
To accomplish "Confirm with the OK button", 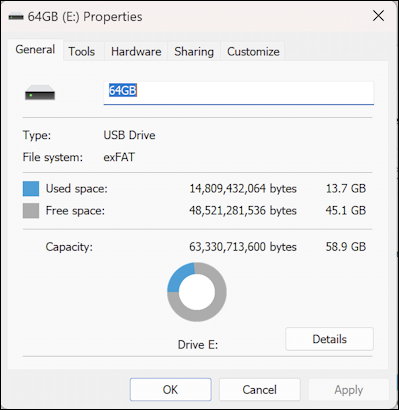I will tap(170, 389).
